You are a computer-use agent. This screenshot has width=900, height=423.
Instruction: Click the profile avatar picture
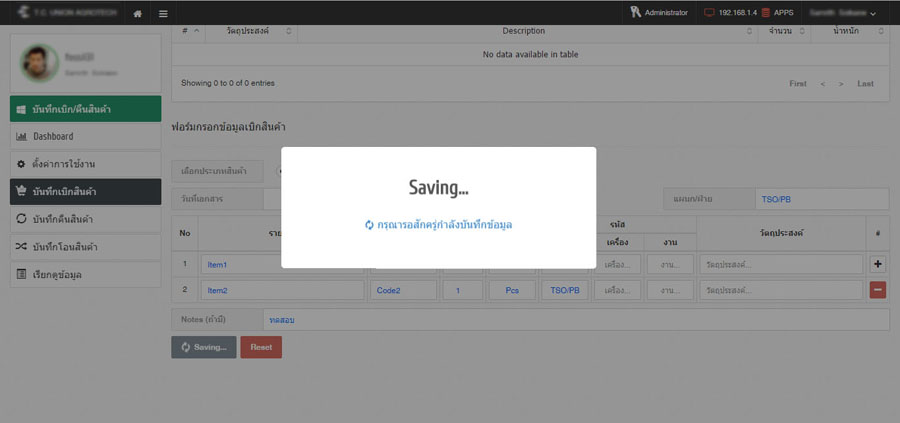tap(40, 63)
